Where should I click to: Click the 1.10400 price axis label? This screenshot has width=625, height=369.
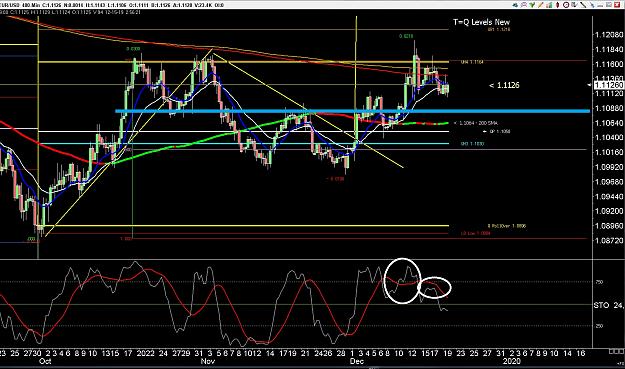coord(609,137)
